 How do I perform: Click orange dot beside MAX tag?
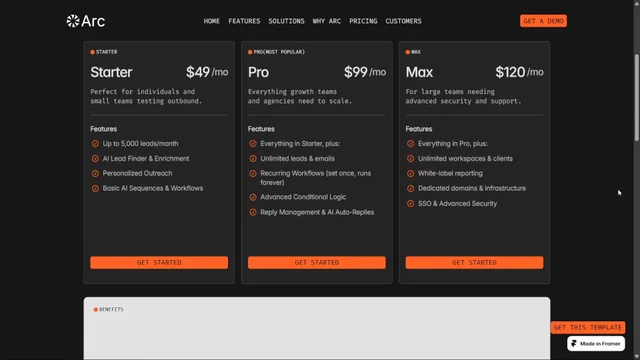tap(407, 52)
